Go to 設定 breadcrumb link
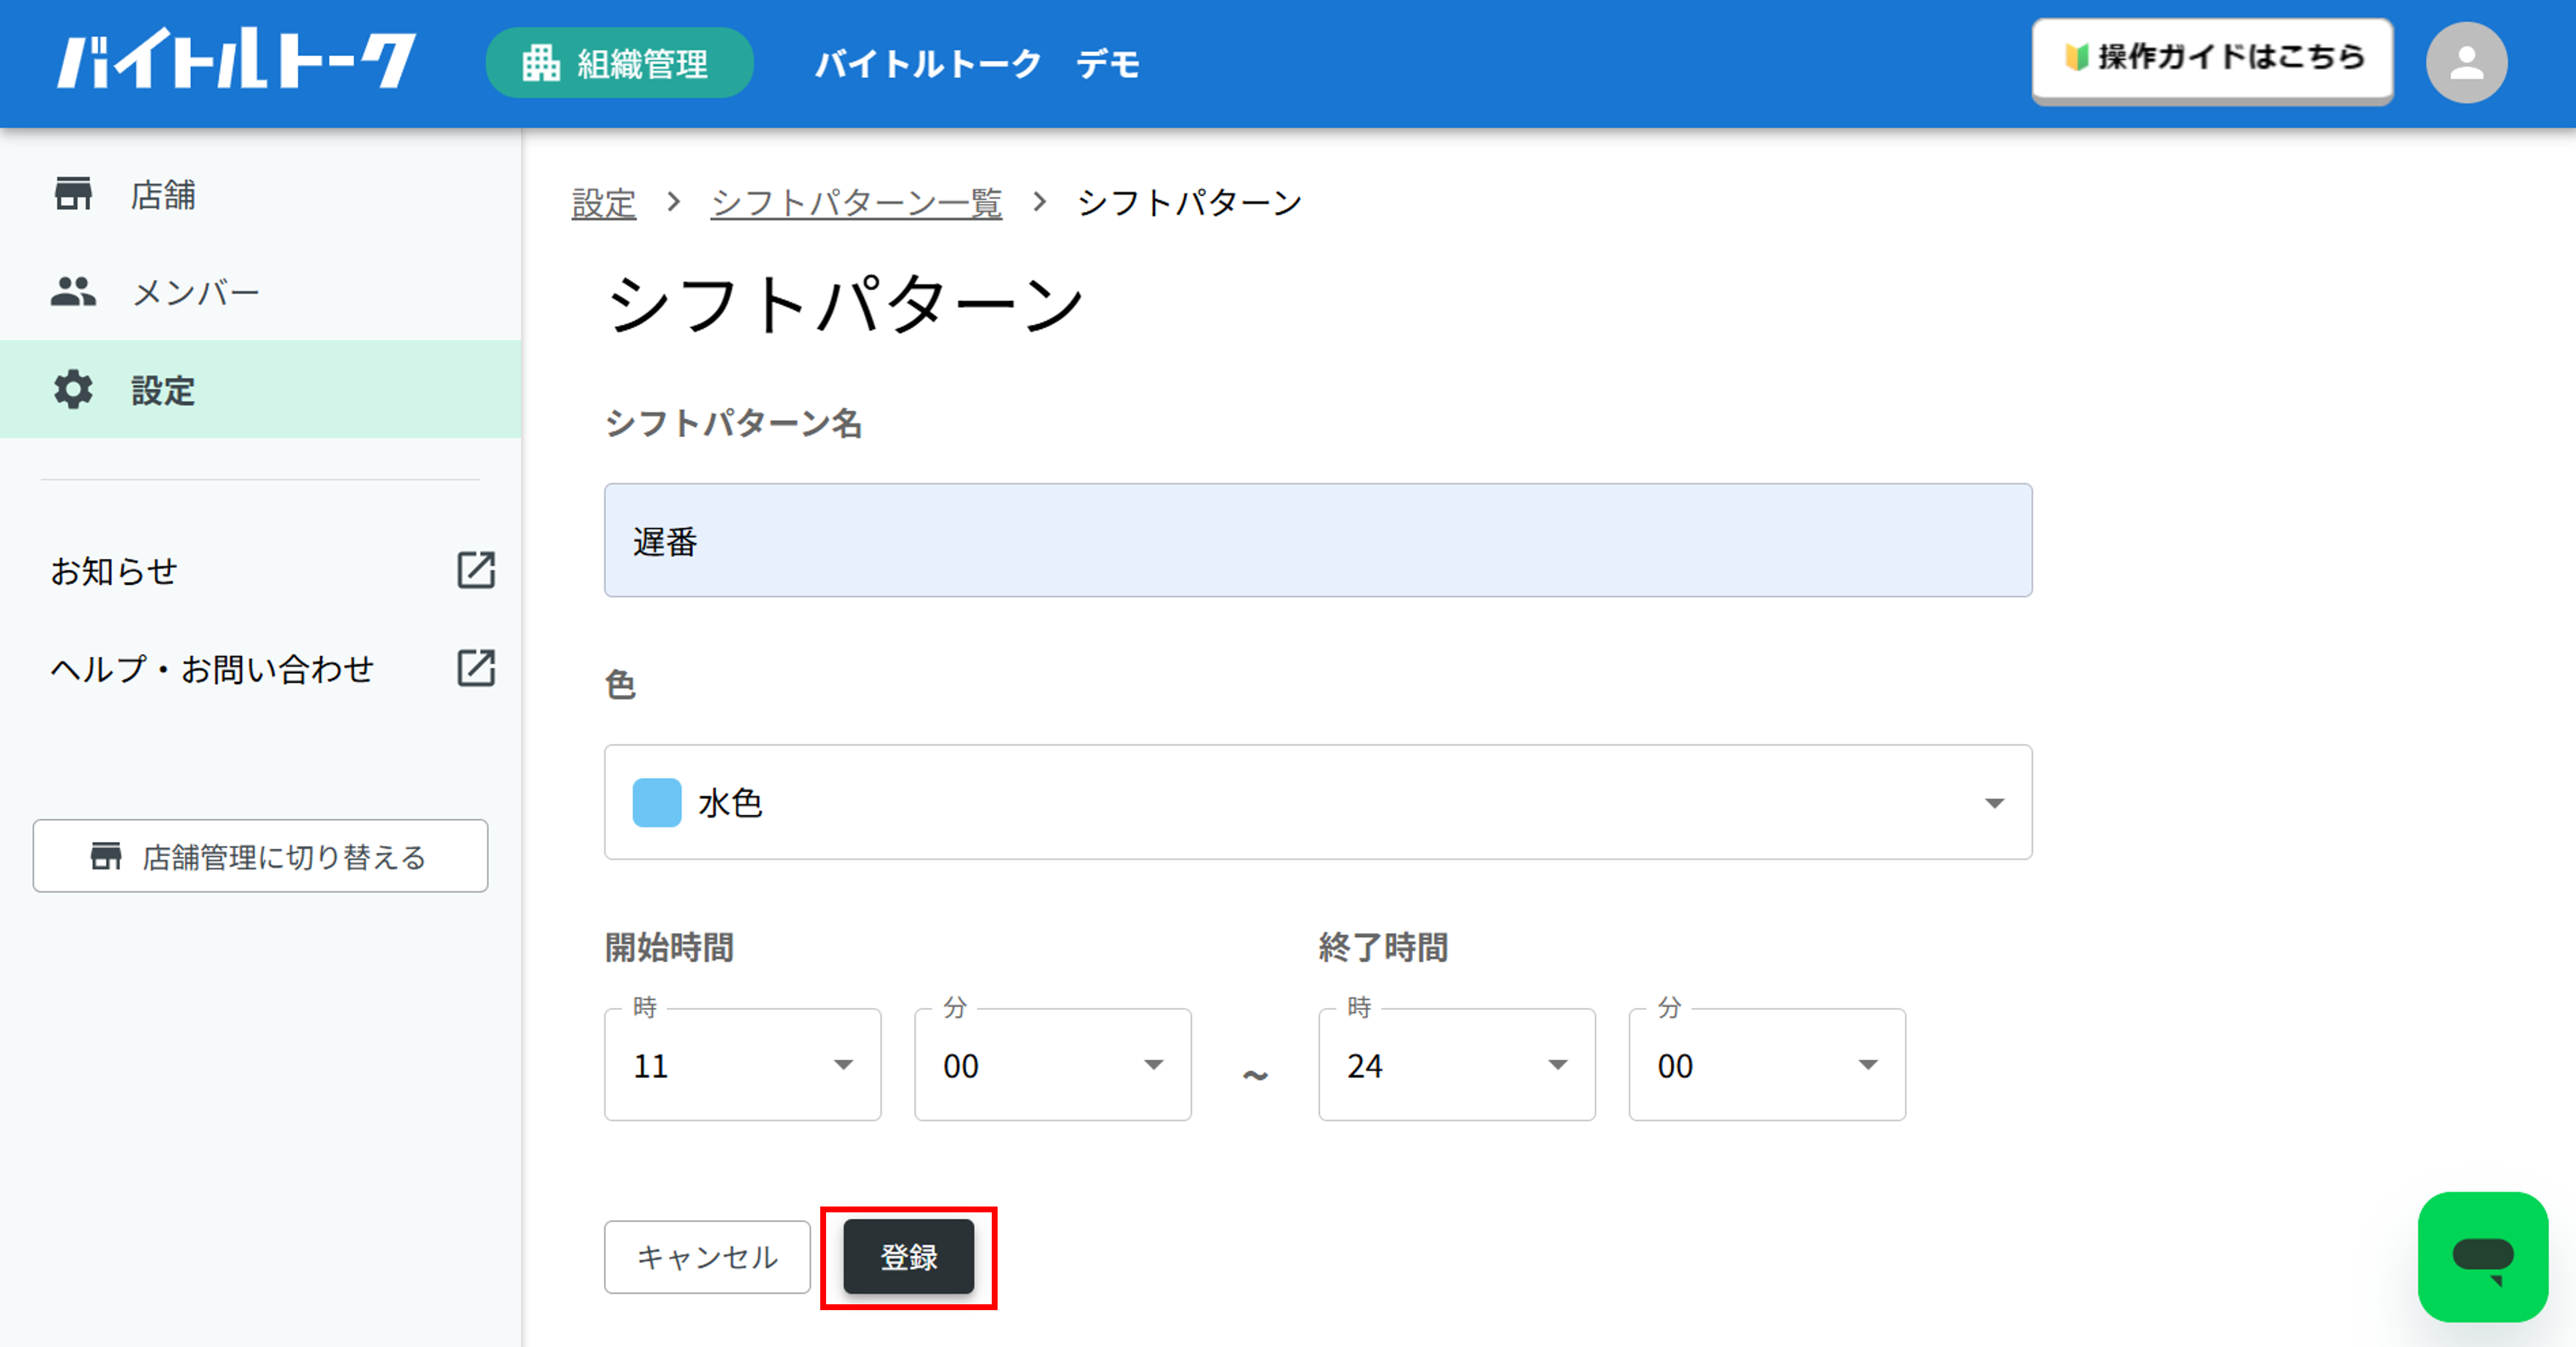Screen dimensions: 2576x1347 604,203
